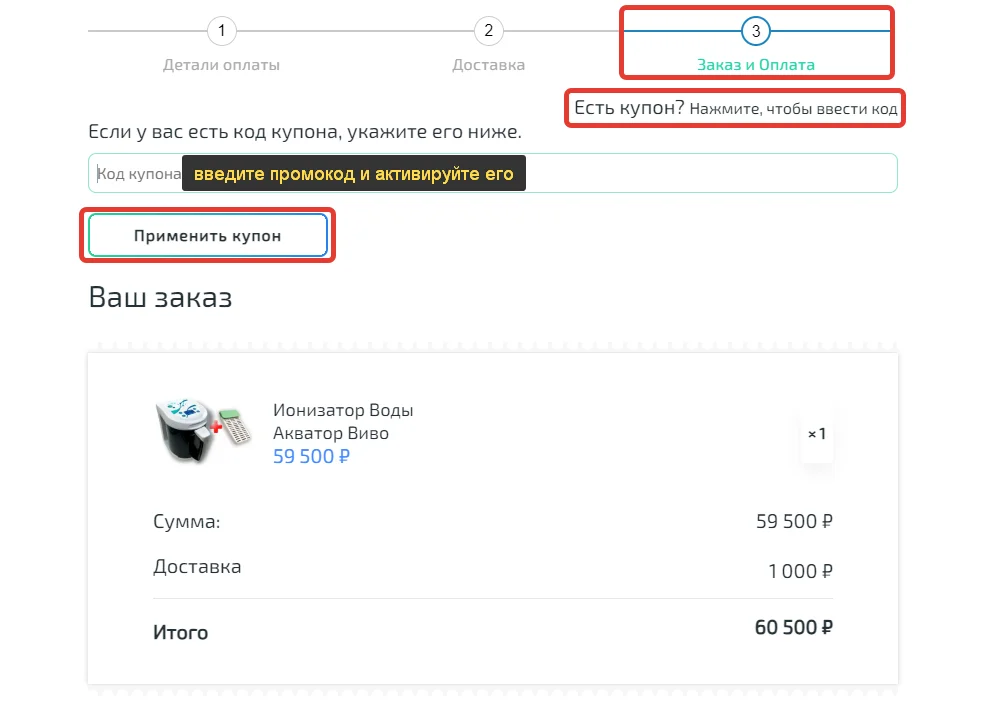Click the blue "59 500 ₽" price link

point(310,455)
